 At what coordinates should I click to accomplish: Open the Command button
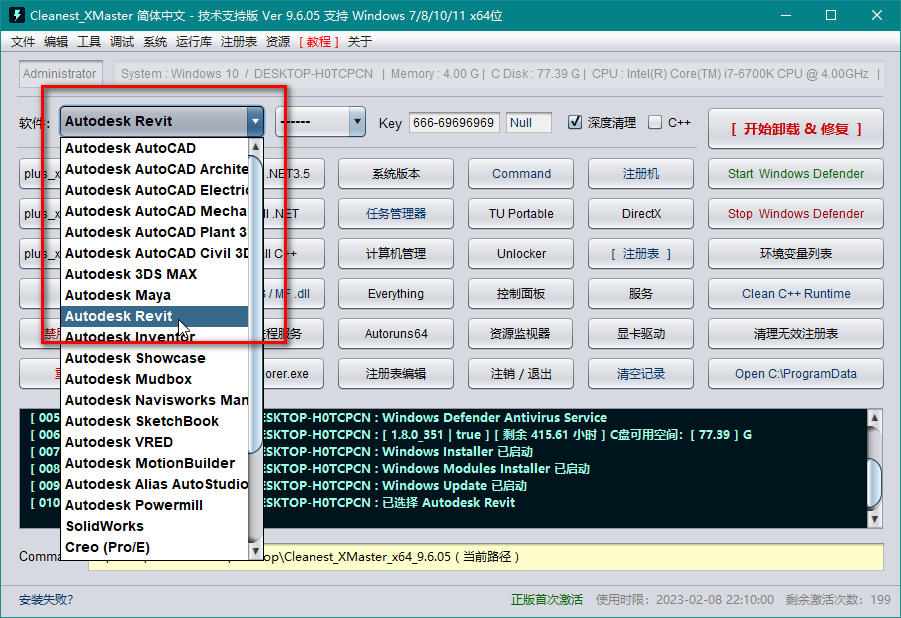tap(521, 174)
